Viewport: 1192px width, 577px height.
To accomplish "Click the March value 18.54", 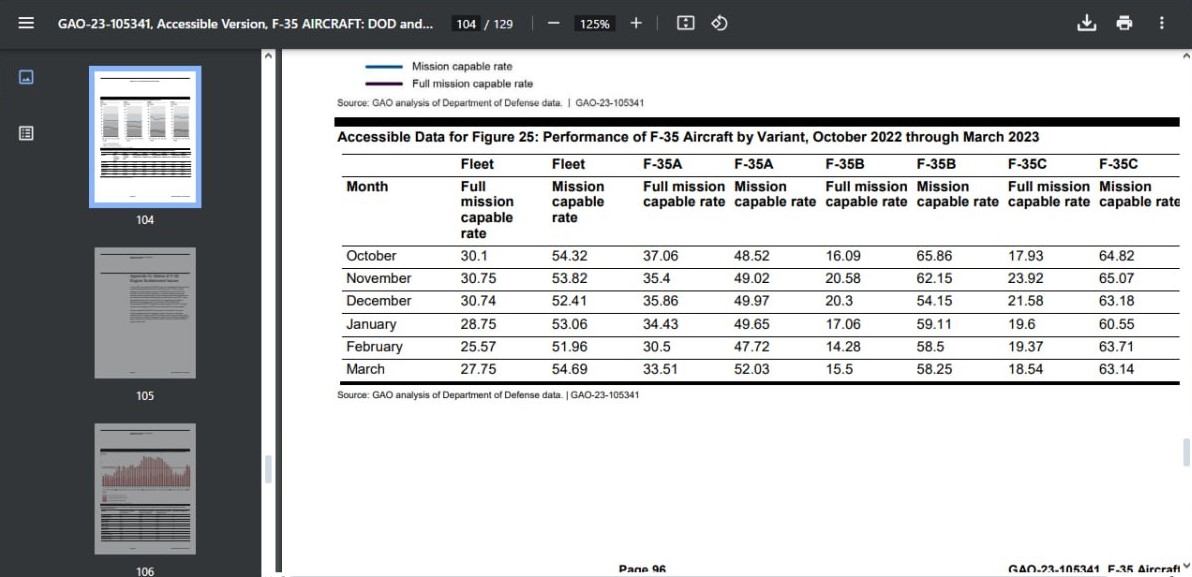I will tap(1026, 369).
